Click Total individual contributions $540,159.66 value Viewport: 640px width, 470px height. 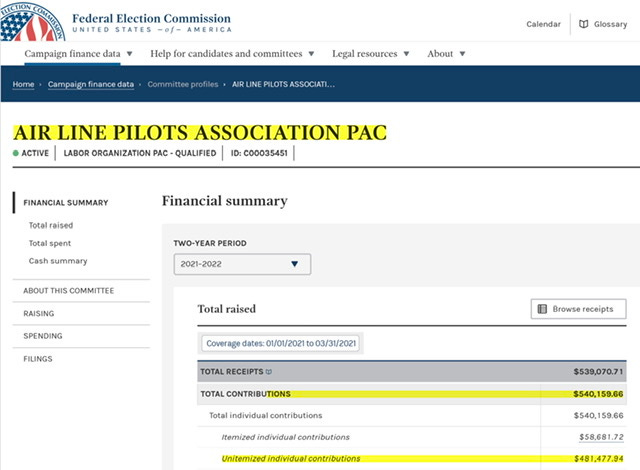click(598, 415)
